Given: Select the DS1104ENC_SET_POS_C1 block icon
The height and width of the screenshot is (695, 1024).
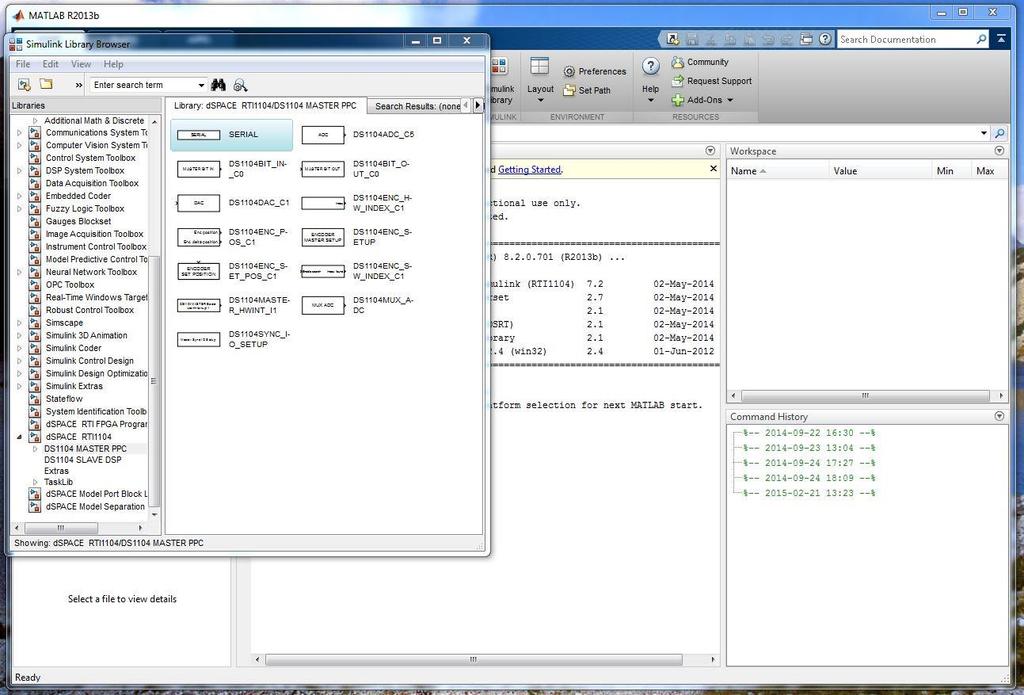Looking at the screenshot, I should 199,270.
